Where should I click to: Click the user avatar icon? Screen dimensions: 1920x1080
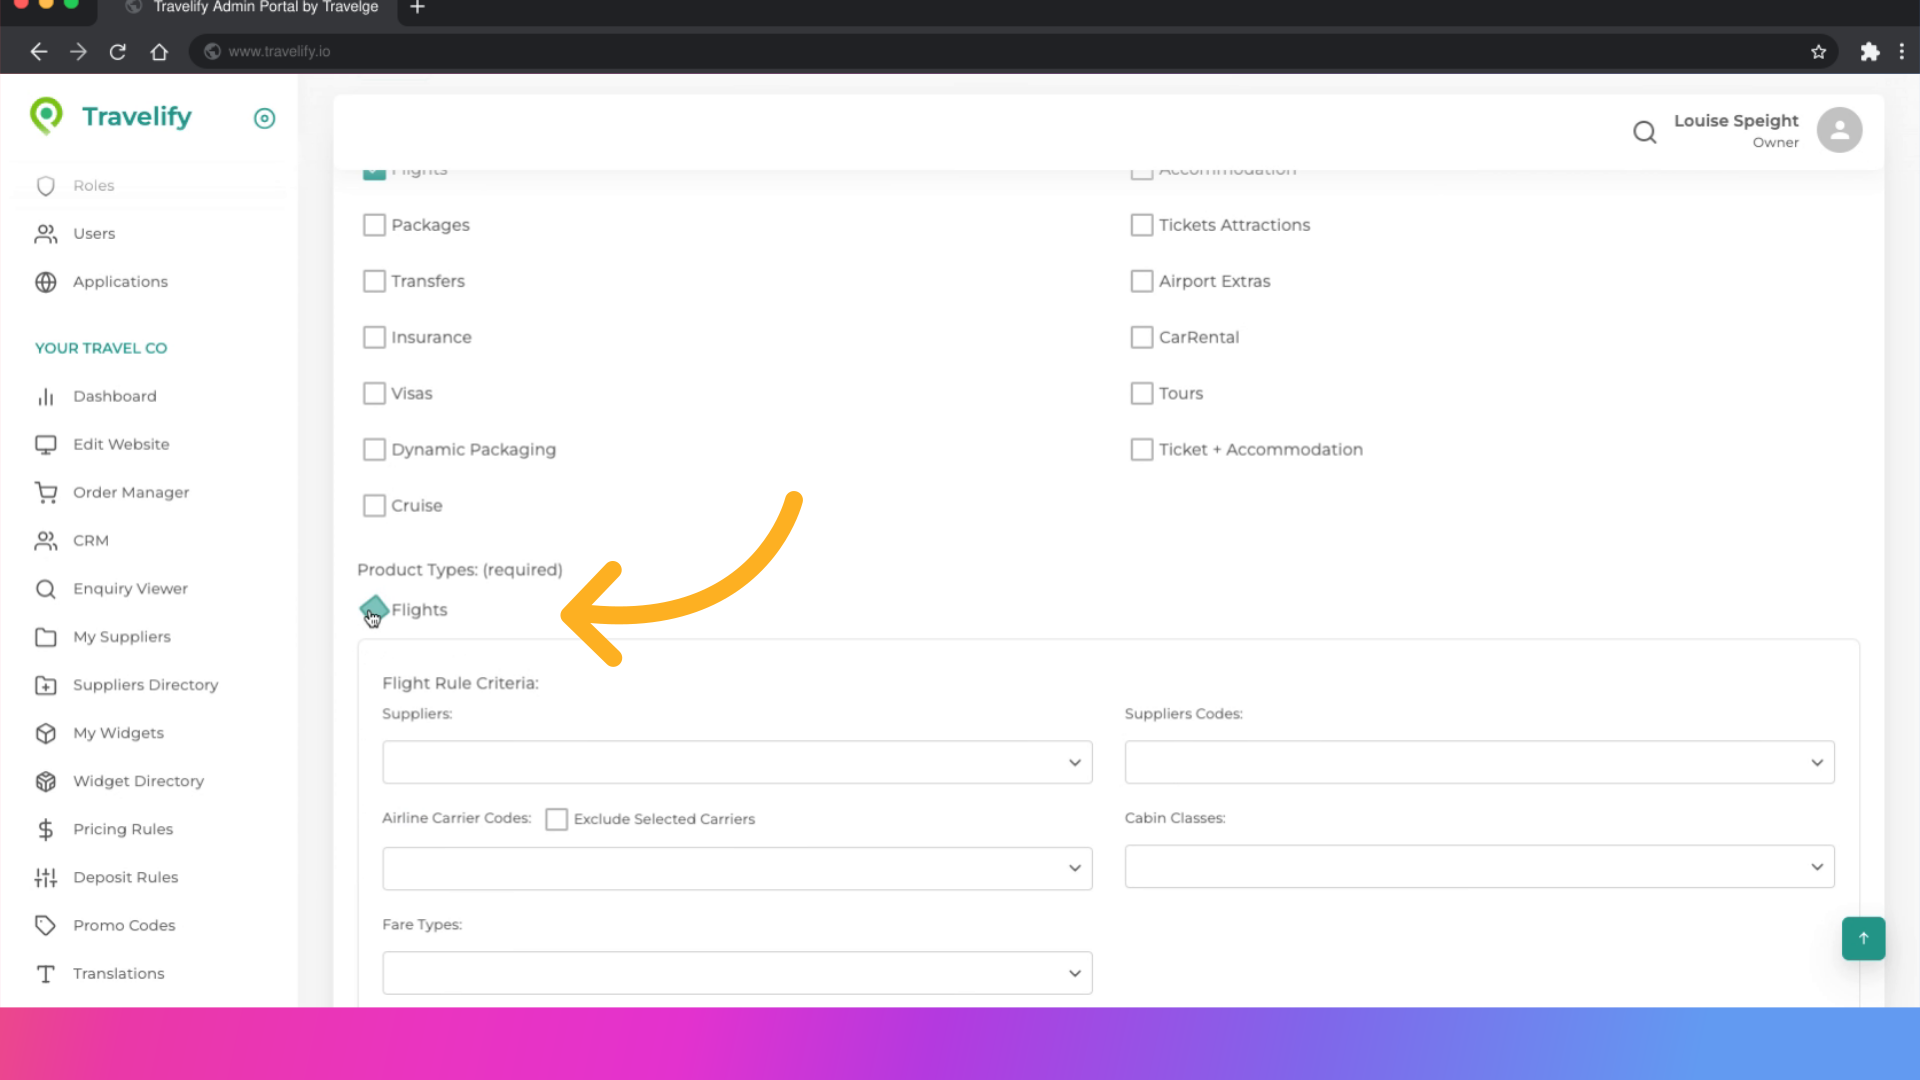point(1838,130)
